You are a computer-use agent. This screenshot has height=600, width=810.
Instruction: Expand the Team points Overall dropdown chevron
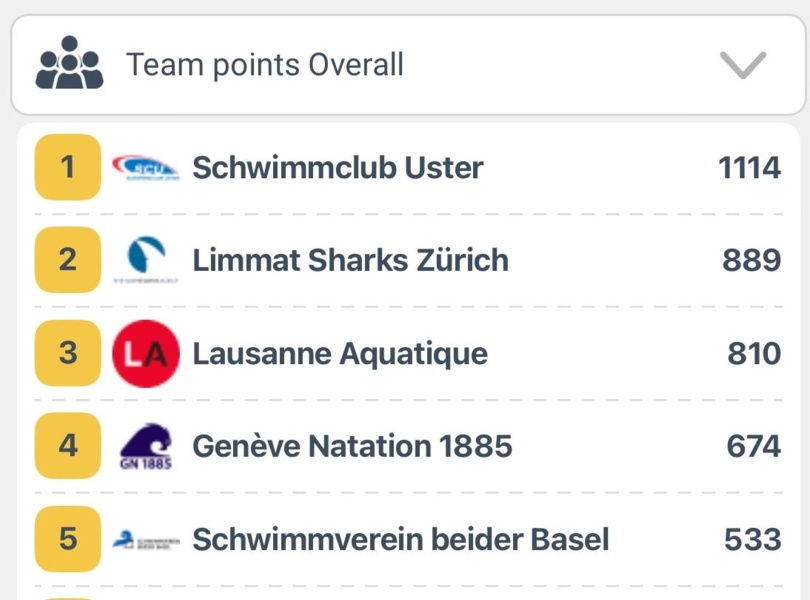(742, 65)
